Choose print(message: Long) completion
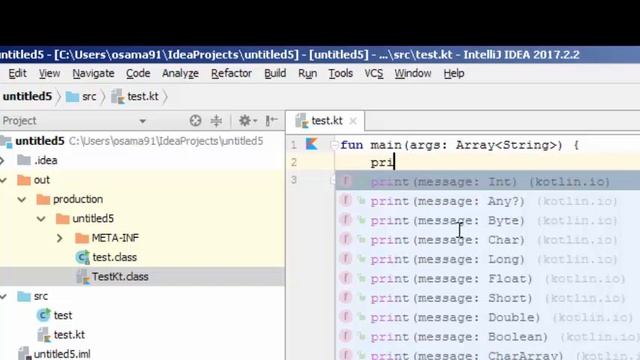This screenshot has width=640, height=360. [488, 259]
